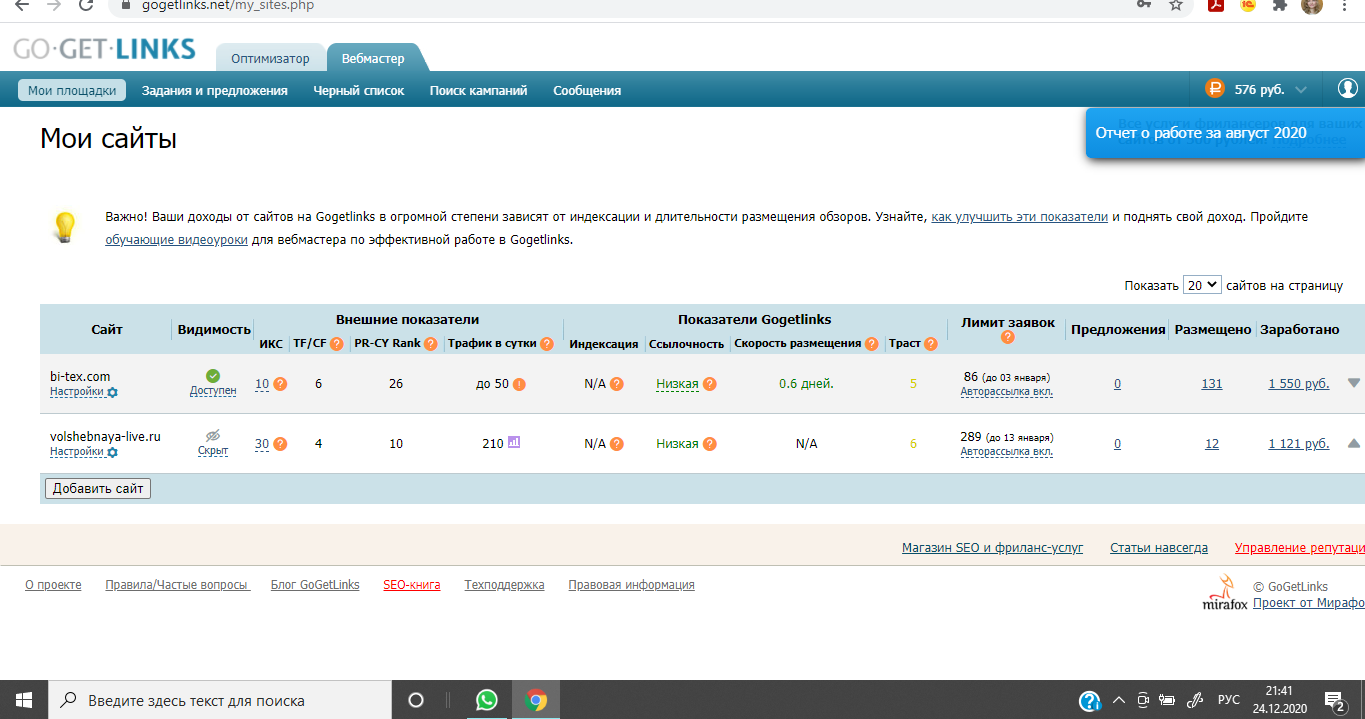Open the обучающие видеоуроки link
1365x719 pixels.
177,240
